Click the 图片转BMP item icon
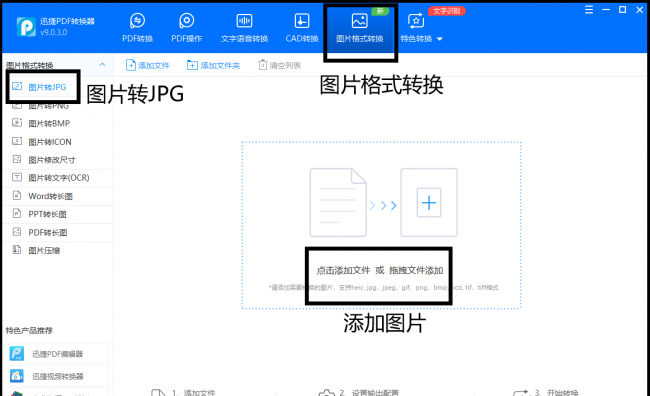 click(x=17, y=123)
